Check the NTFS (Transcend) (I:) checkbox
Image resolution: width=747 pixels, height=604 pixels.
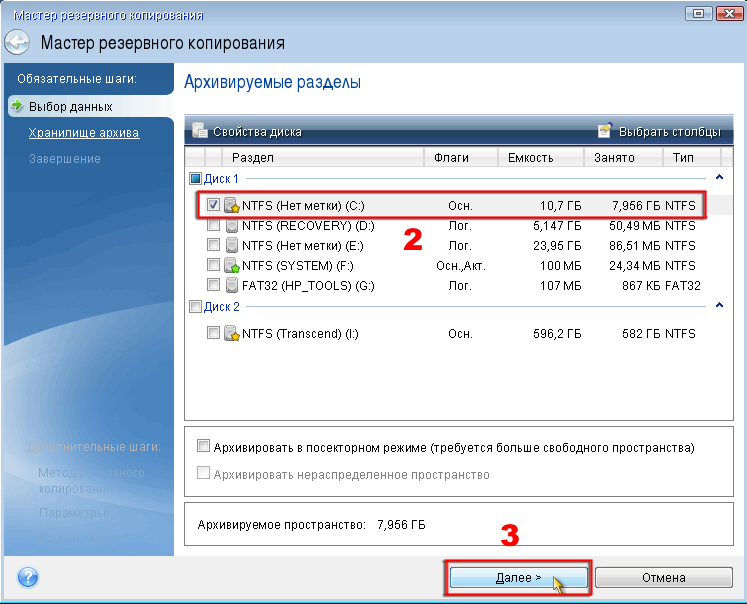pyautogui.click(x=213, y=332)
